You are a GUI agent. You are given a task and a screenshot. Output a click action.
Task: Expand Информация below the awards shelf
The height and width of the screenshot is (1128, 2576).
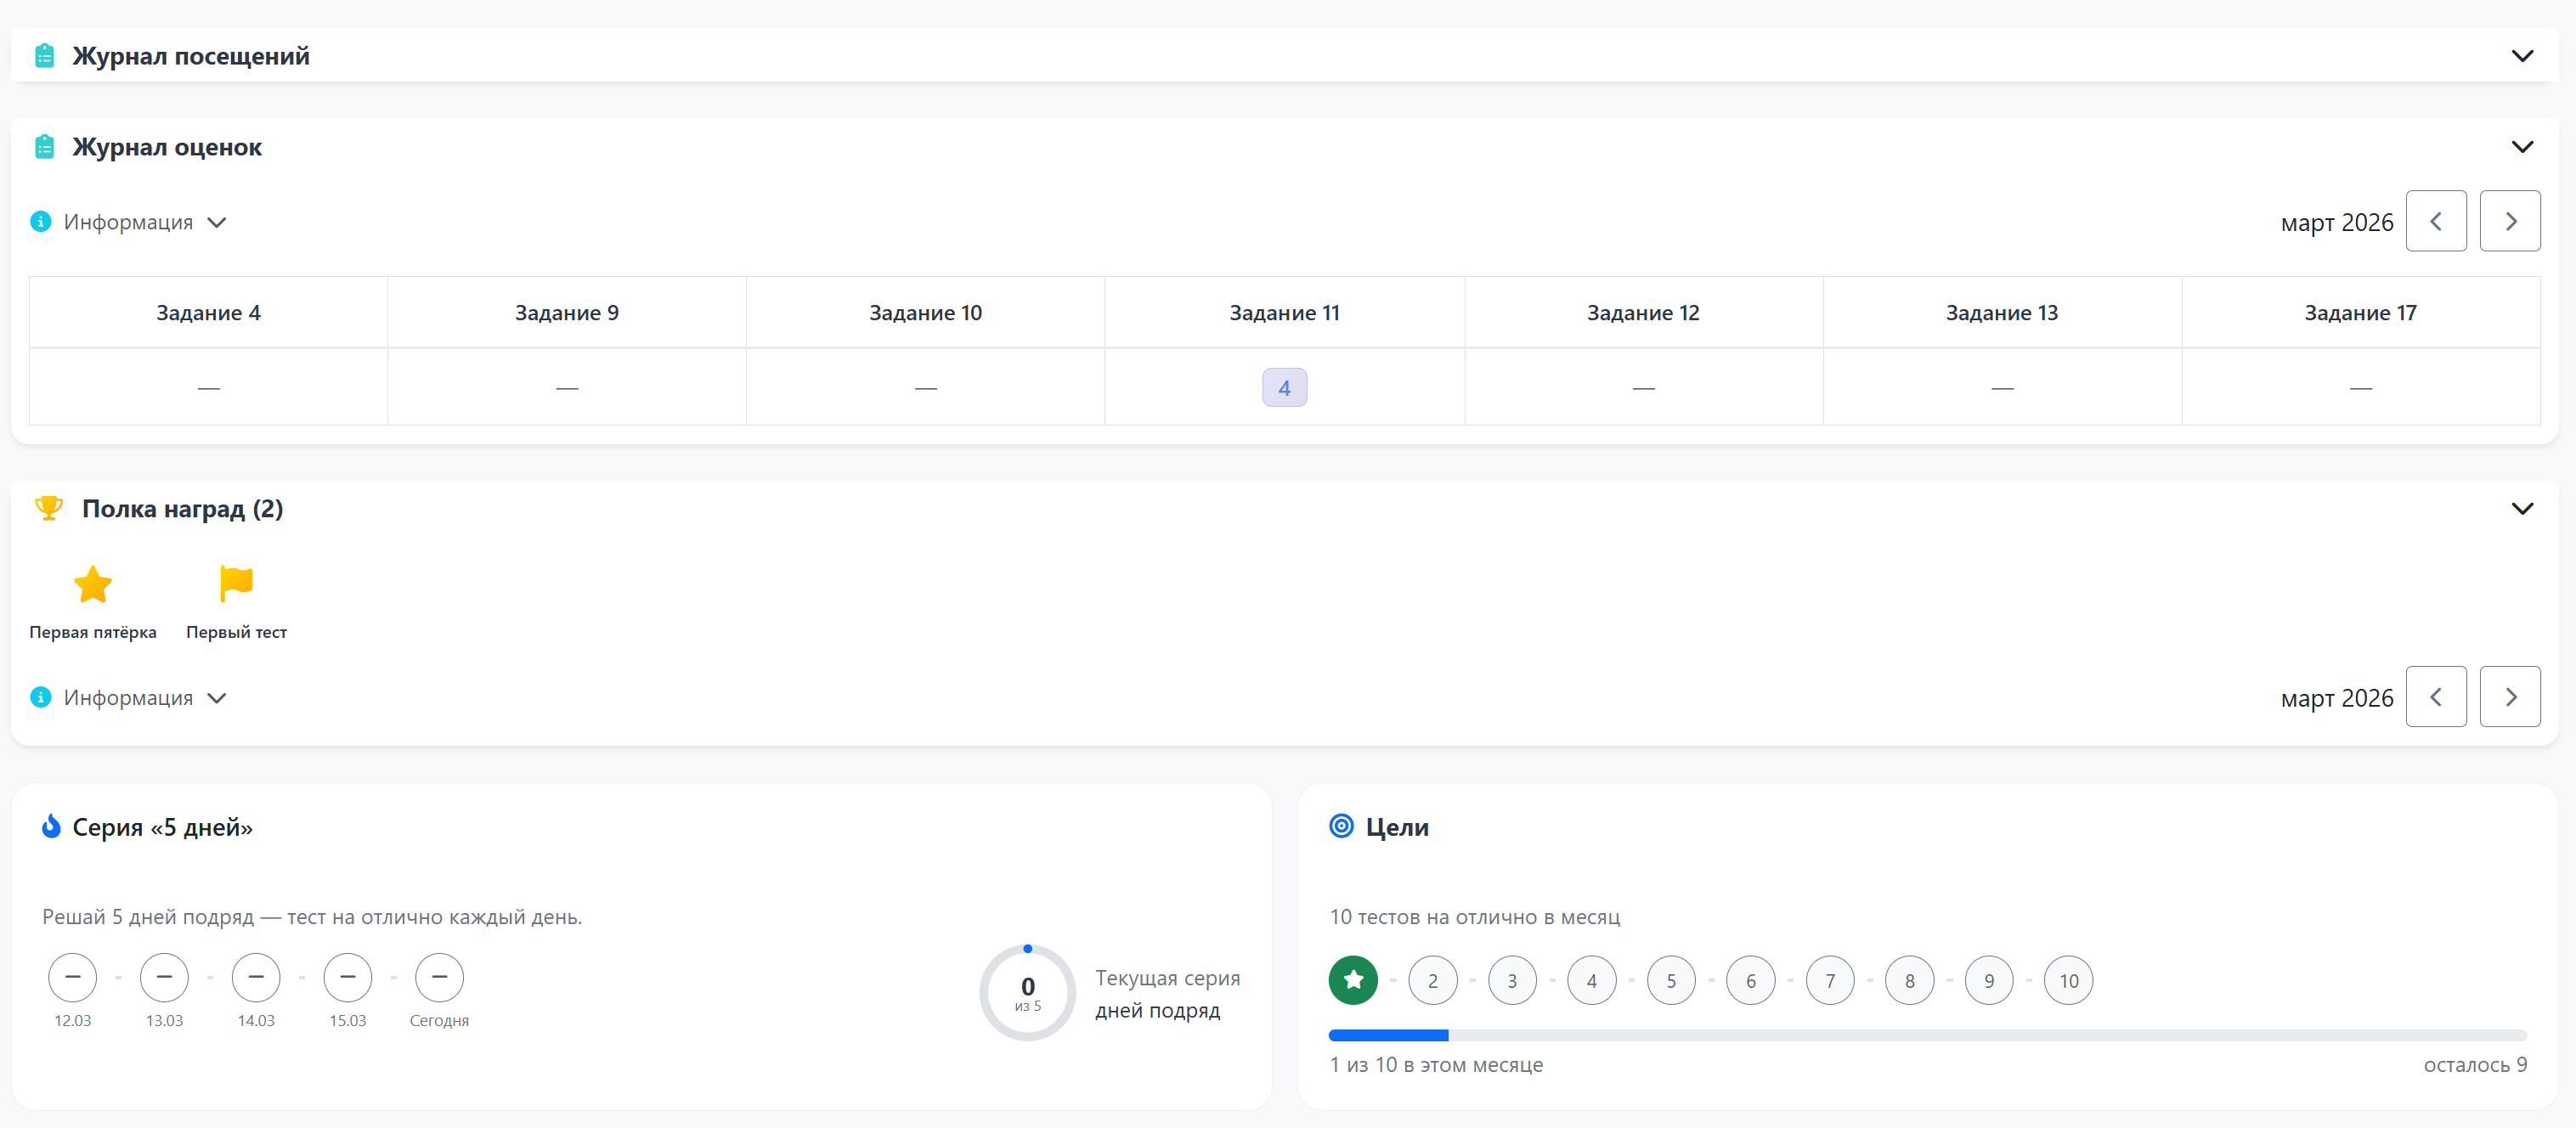coord(129,698)
